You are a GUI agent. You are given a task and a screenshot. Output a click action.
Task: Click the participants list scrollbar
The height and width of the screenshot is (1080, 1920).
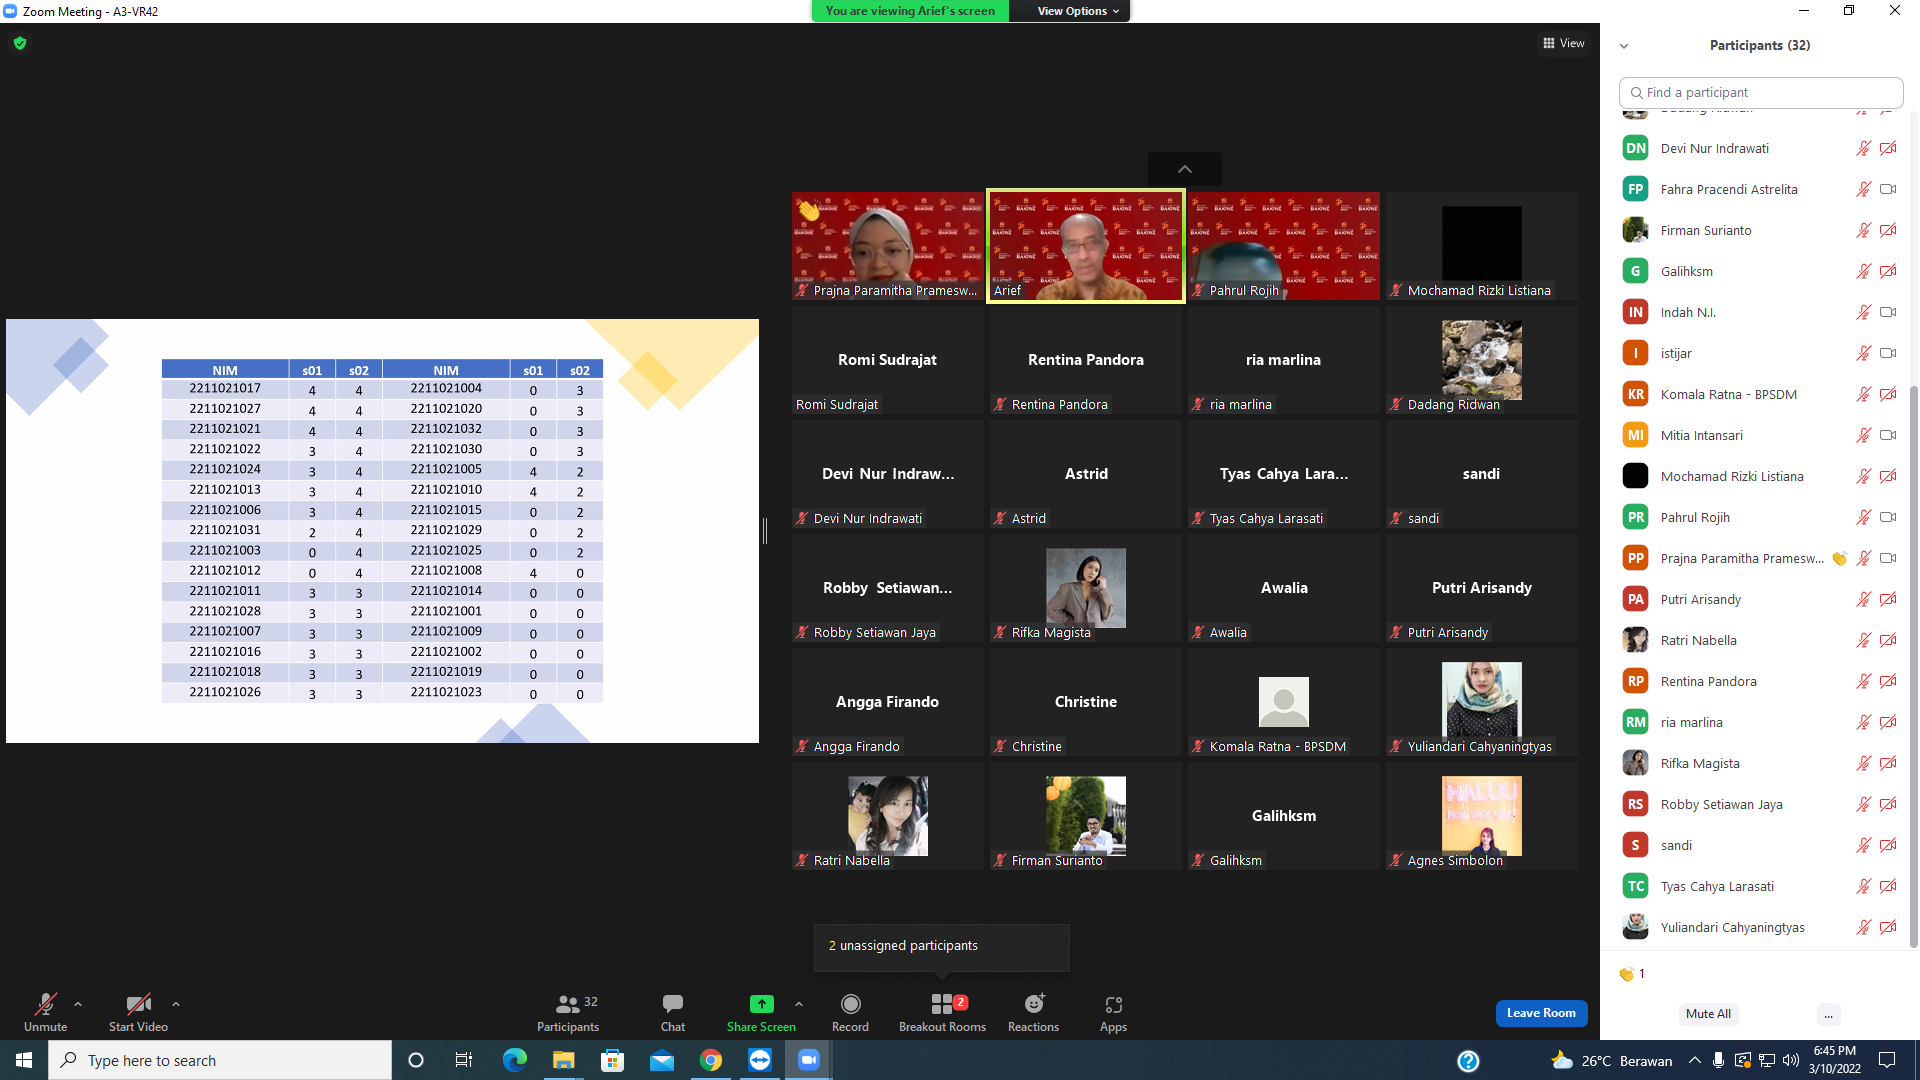pos(1914,665)
